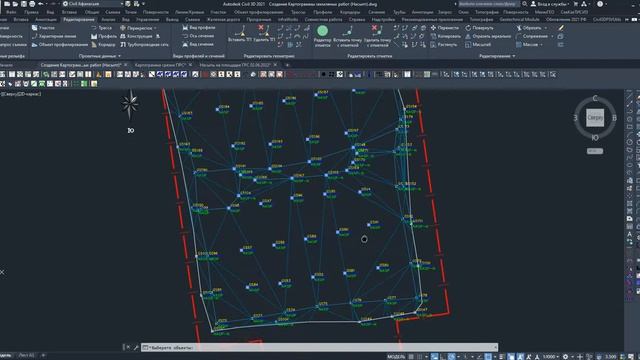
Task: Click Объект профилирования ribbon button
Action: point(60,44)
